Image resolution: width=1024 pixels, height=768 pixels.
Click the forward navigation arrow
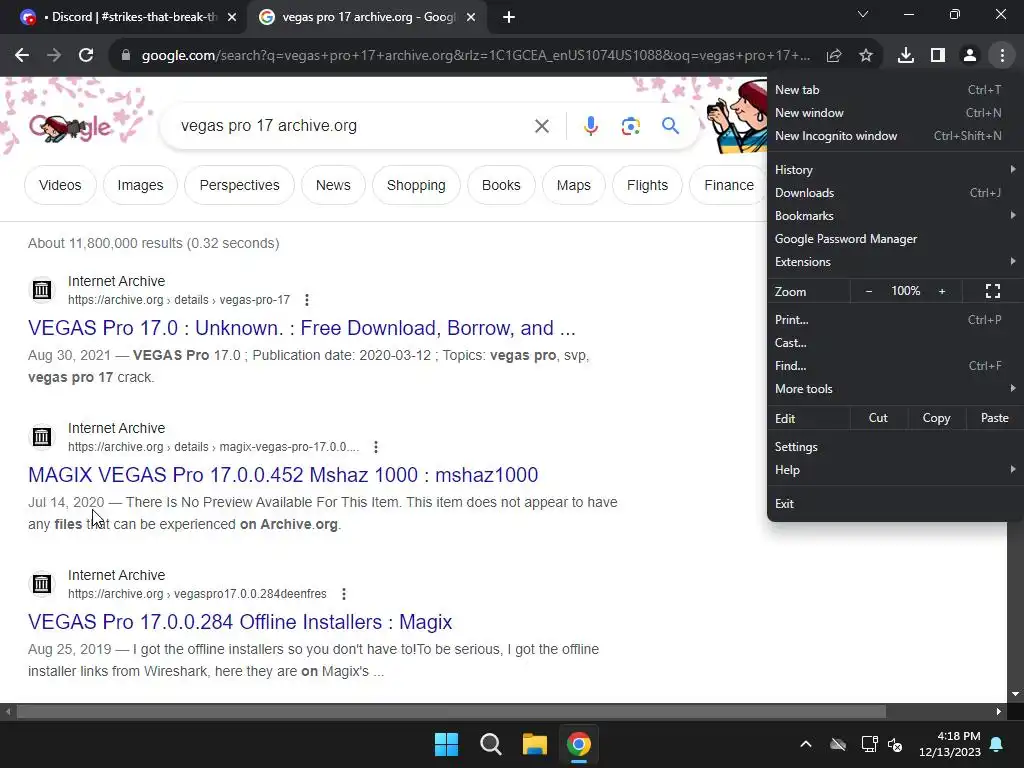click(x=54, y=56)
